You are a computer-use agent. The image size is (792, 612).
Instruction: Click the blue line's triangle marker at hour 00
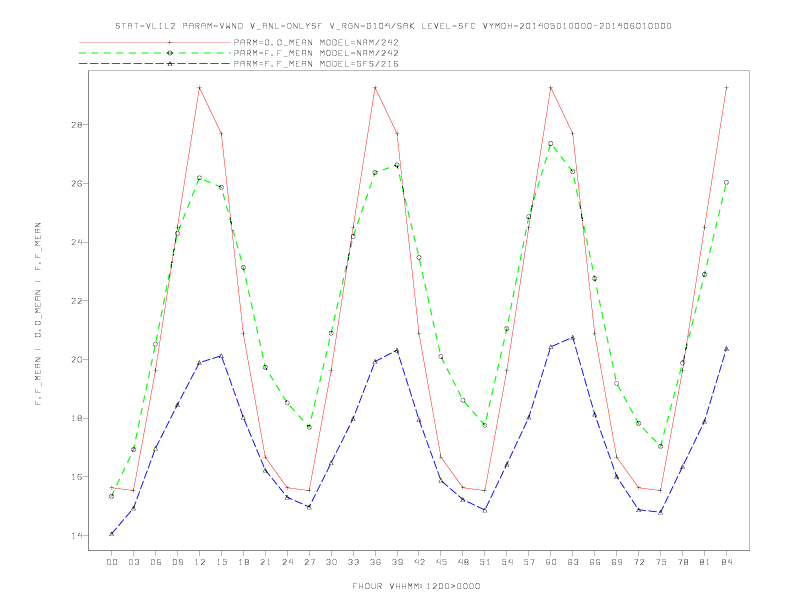point(112,534)
